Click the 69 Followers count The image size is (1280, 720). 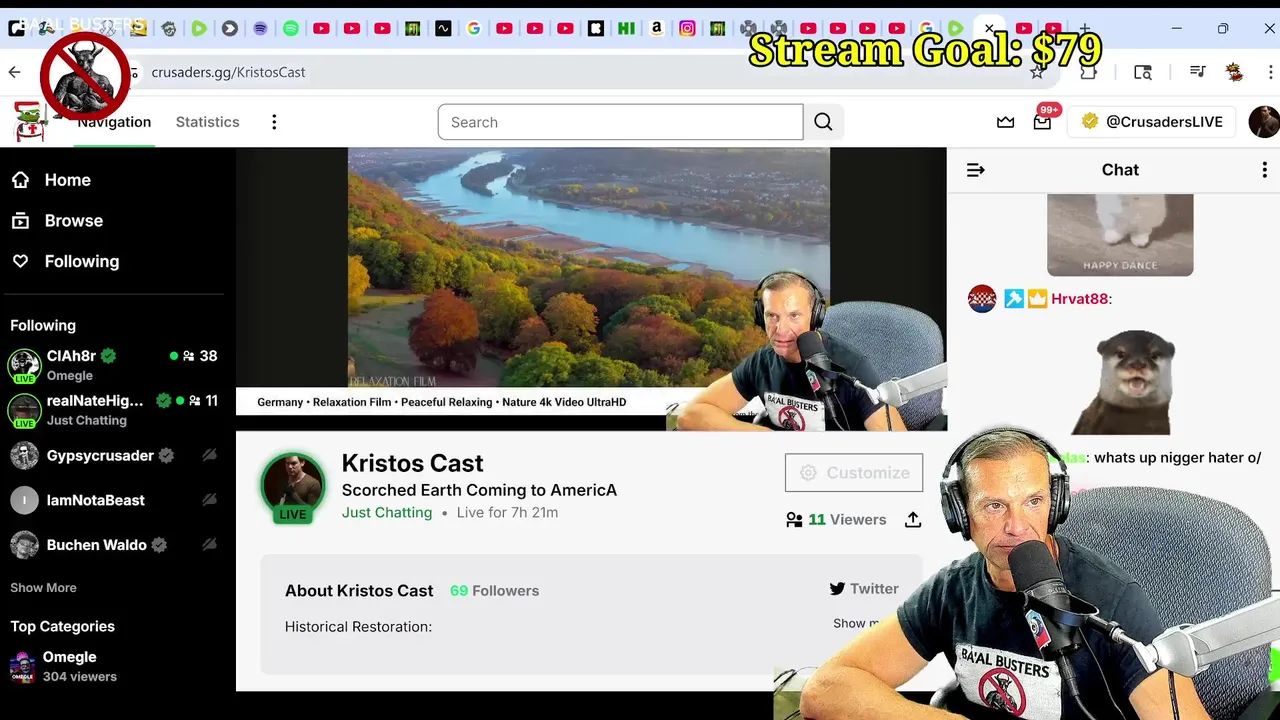point(494,591)
